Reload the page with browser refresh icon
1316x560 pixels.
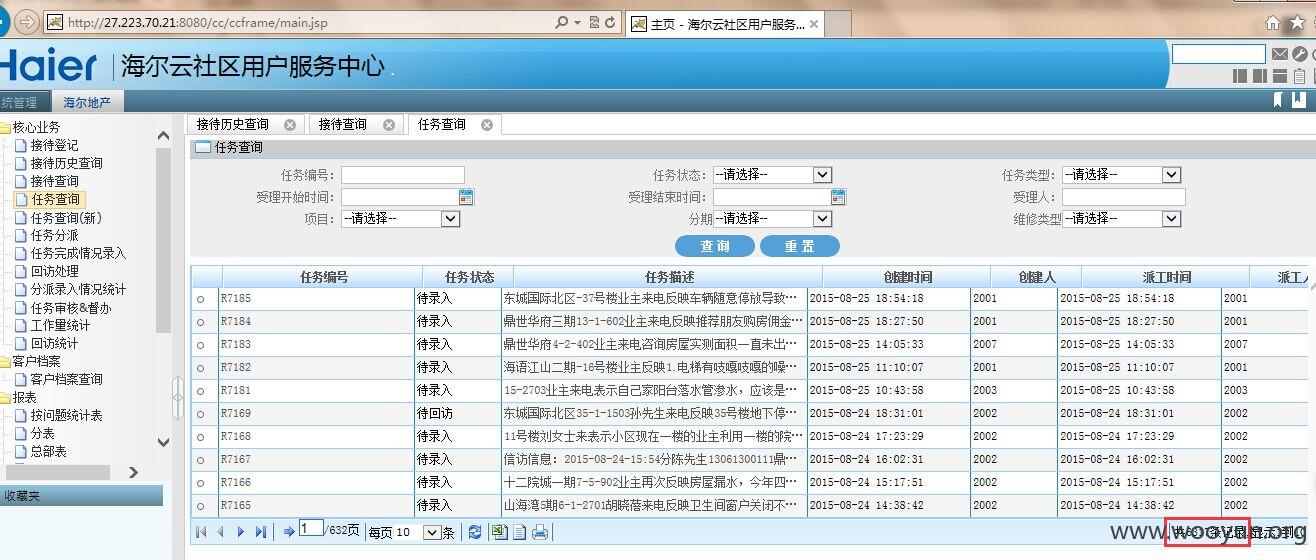tap(611, 21)
